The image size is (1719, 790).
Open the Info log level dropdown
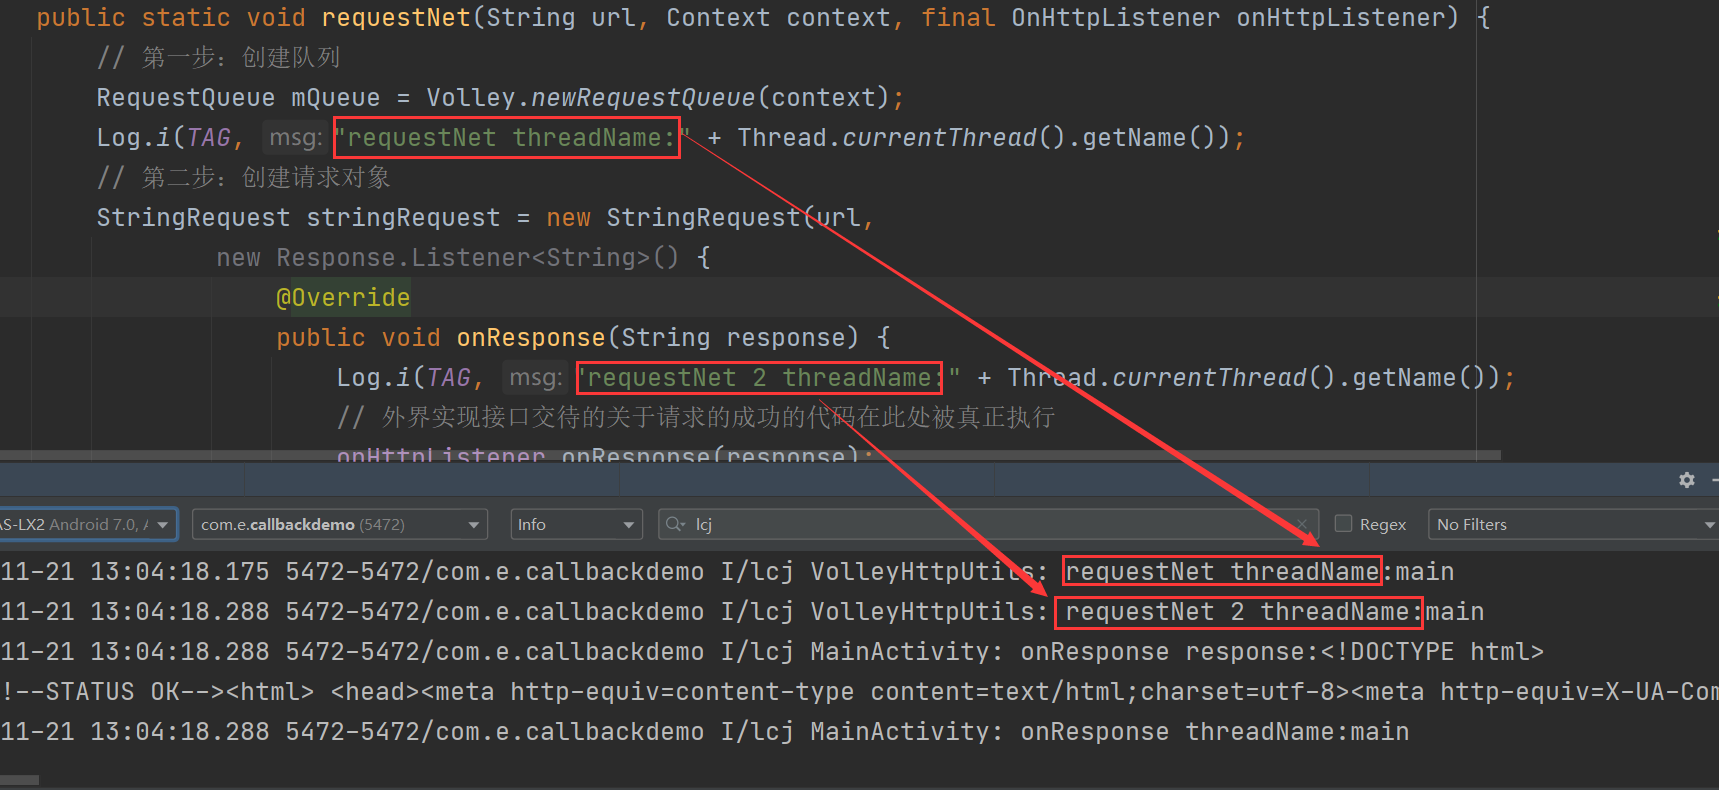coord(575,524)
